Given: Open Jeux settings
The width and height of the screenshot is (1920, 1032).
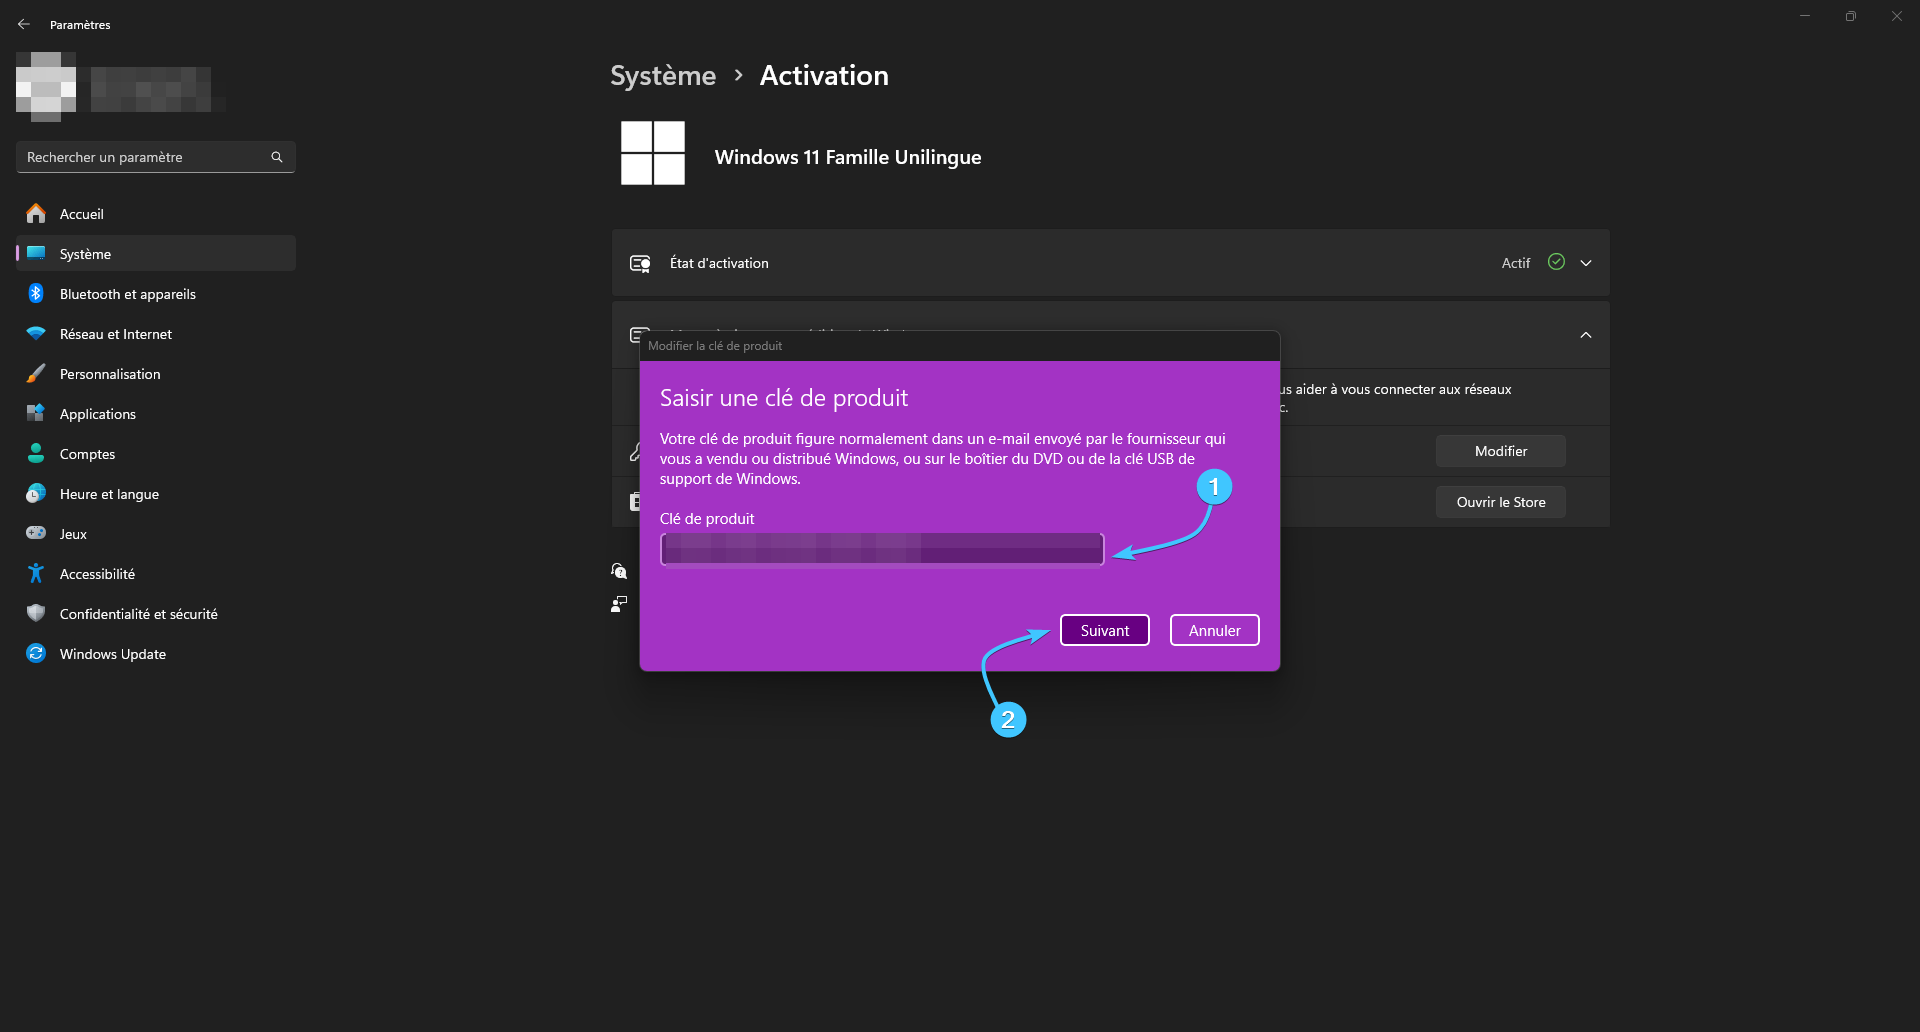Looking at the screenshot, I should 156,534.
